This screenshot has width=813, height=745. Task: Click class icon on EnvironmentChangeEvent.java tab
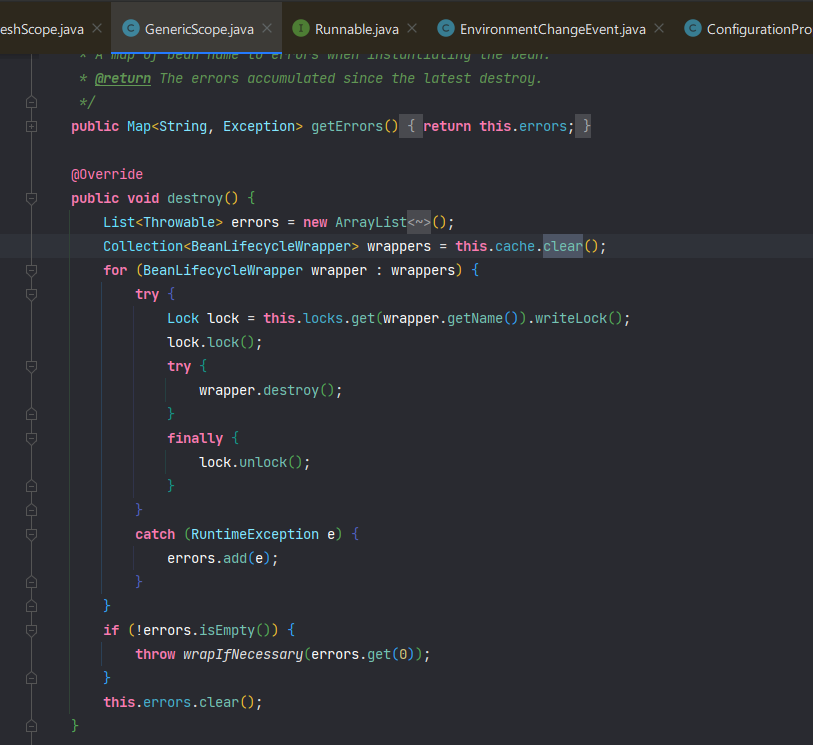(x=446, y=29)
